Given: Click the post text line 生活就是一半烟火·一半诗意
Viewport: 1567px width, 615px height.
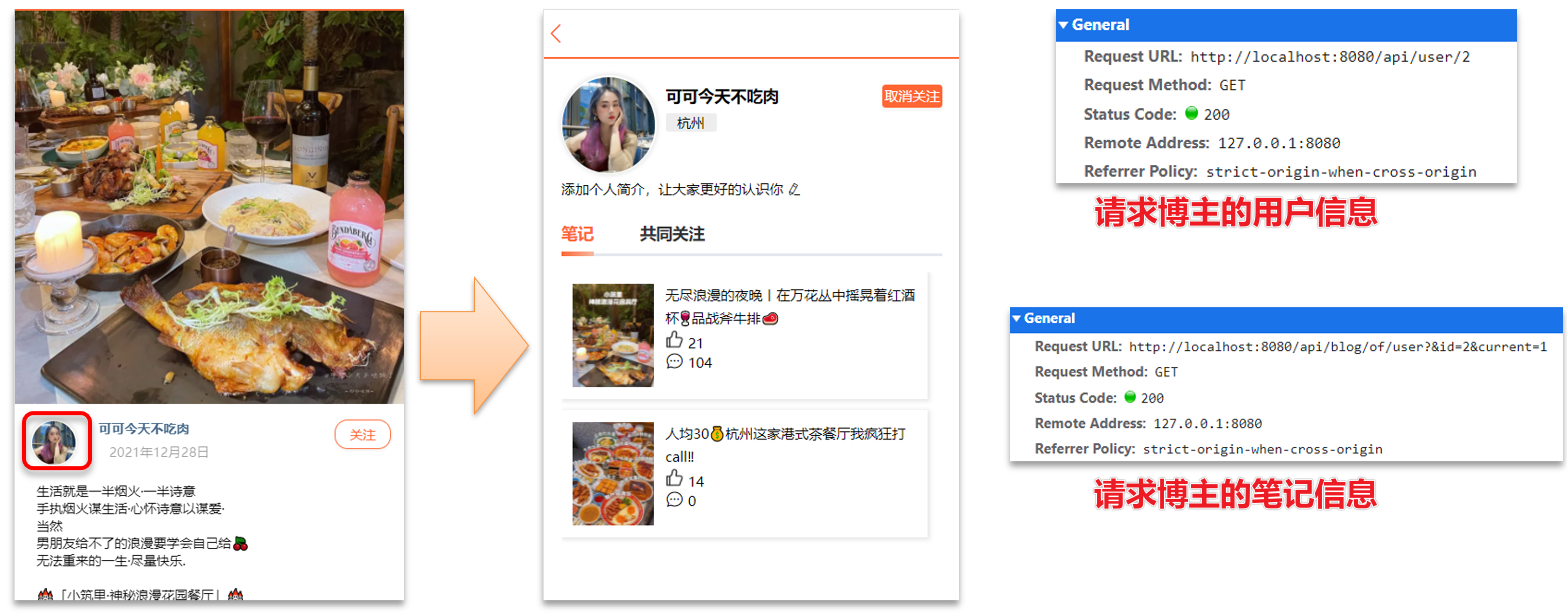Looking at the screenshot, I should point(116,491).
